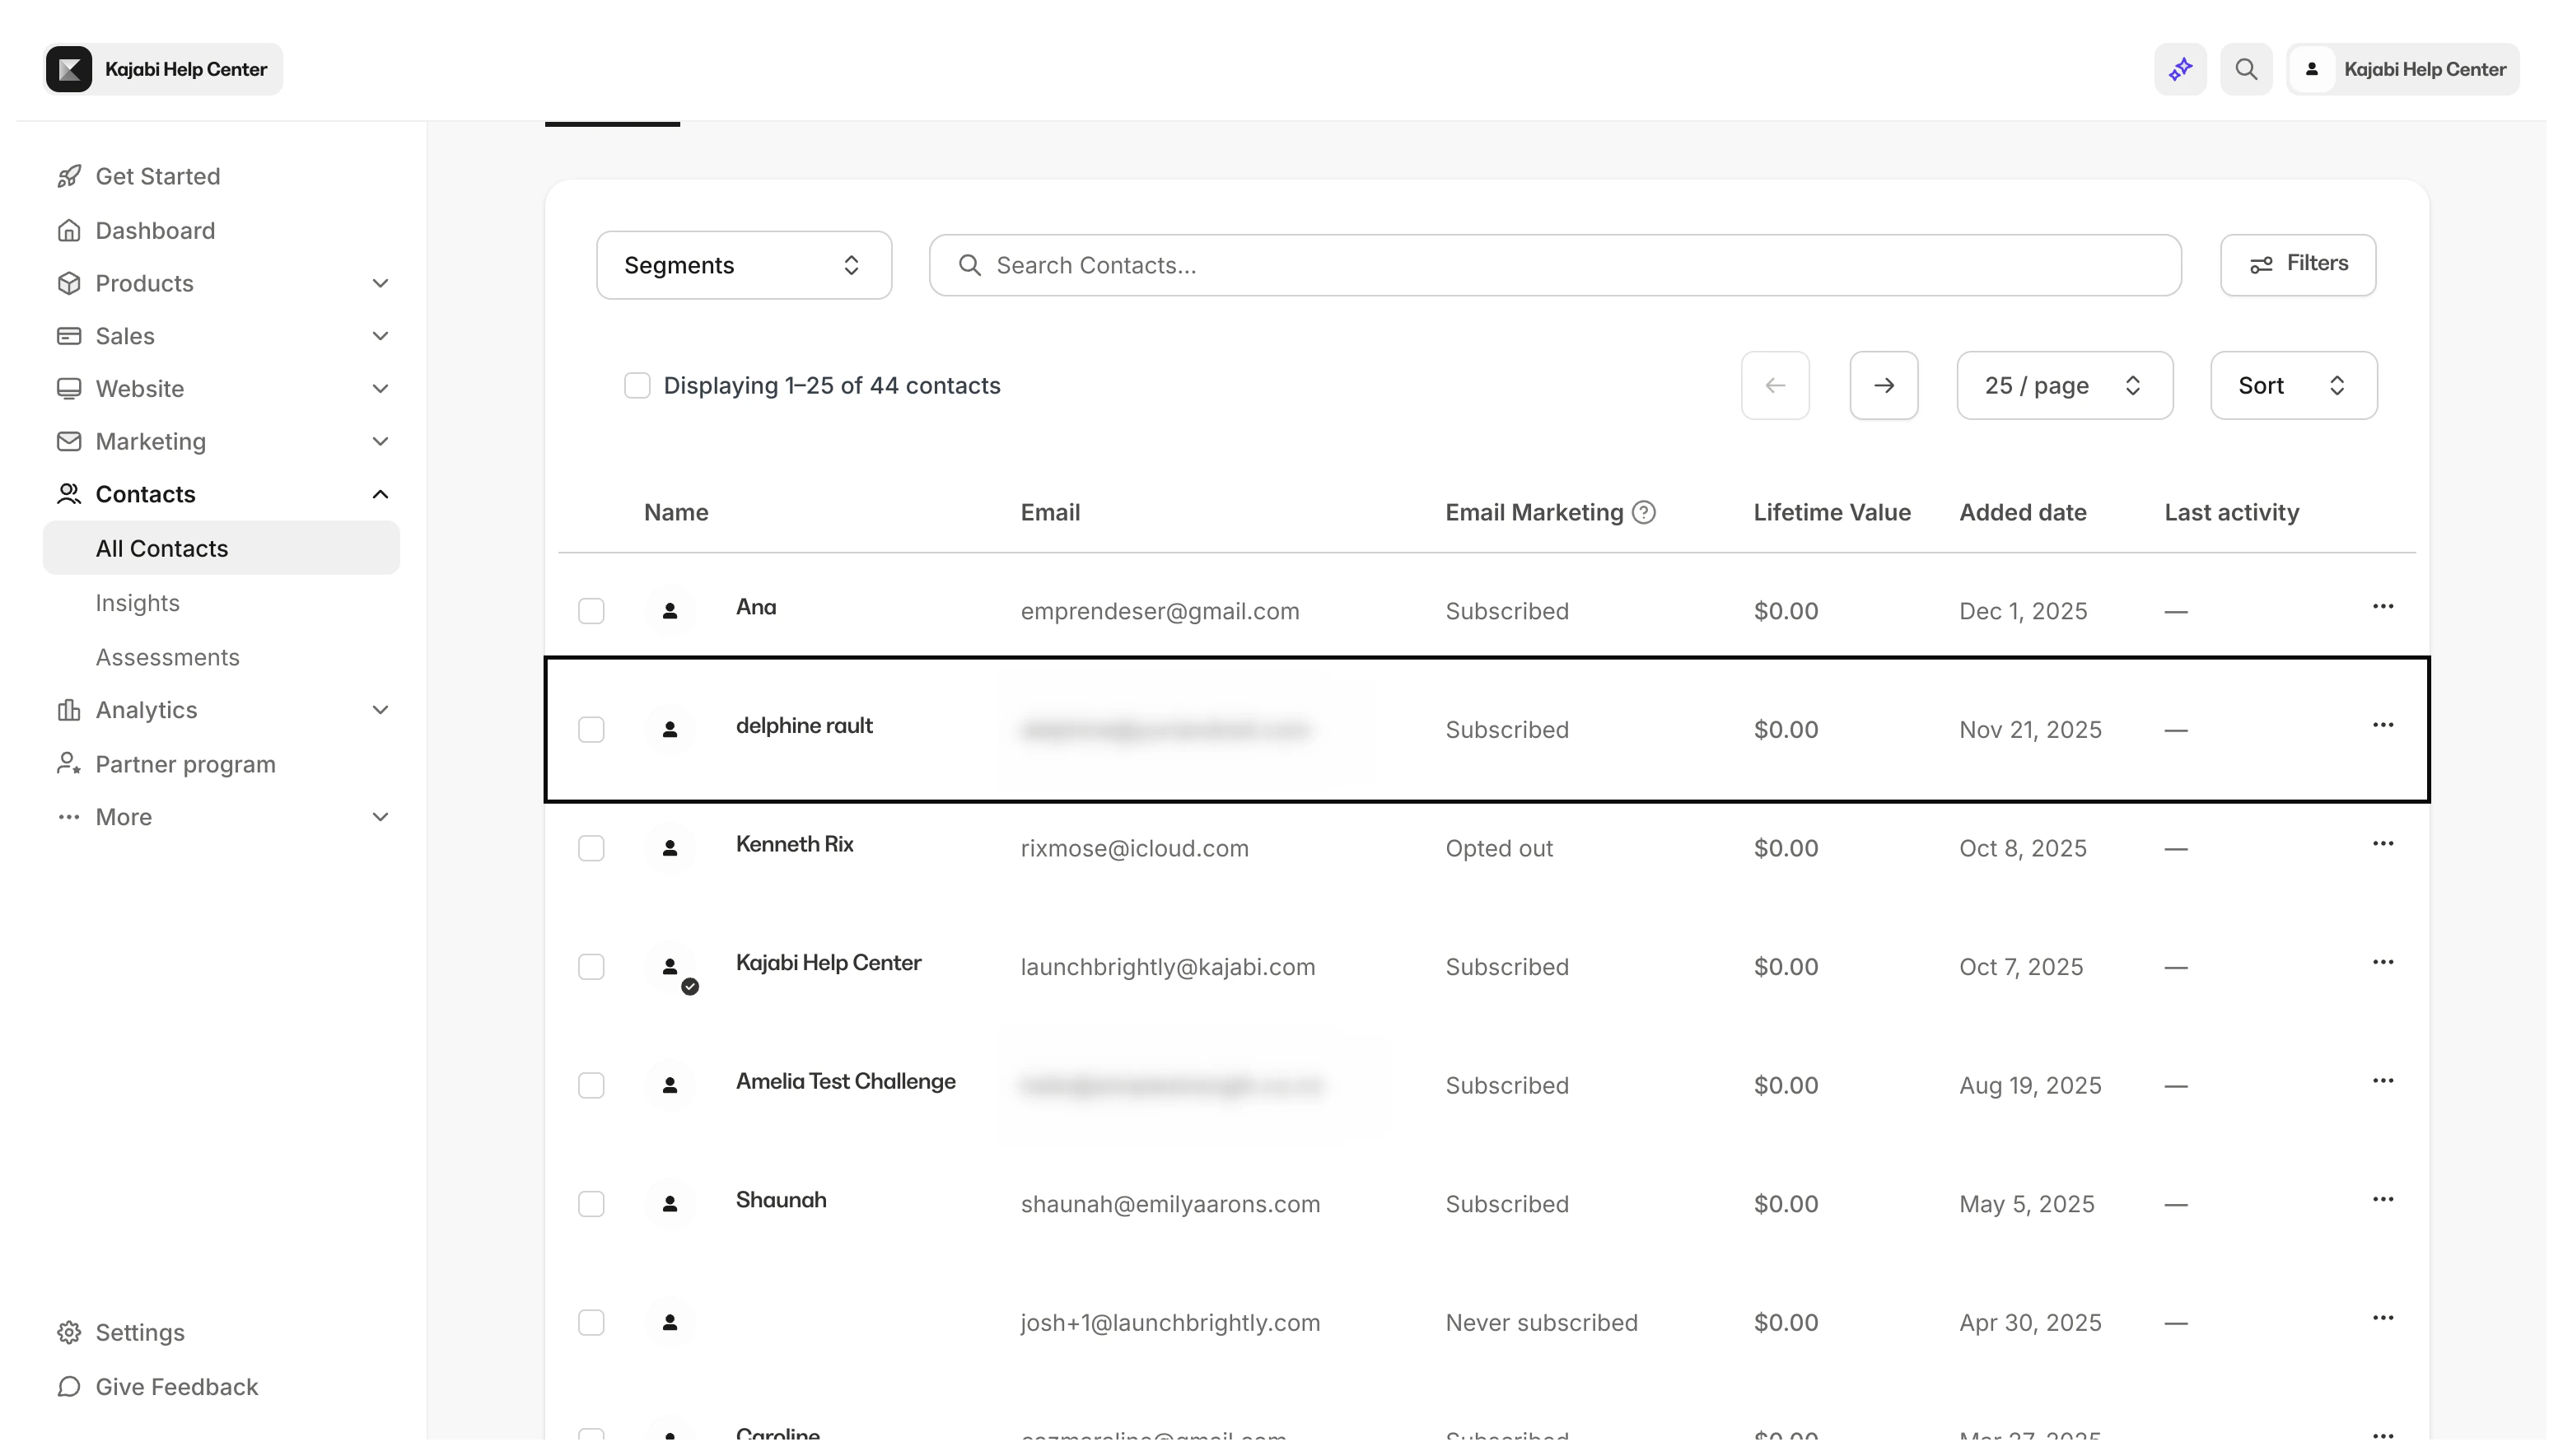
Task: Open three-dot menu for Kenneth Rix
Action: coord(2382,843)
